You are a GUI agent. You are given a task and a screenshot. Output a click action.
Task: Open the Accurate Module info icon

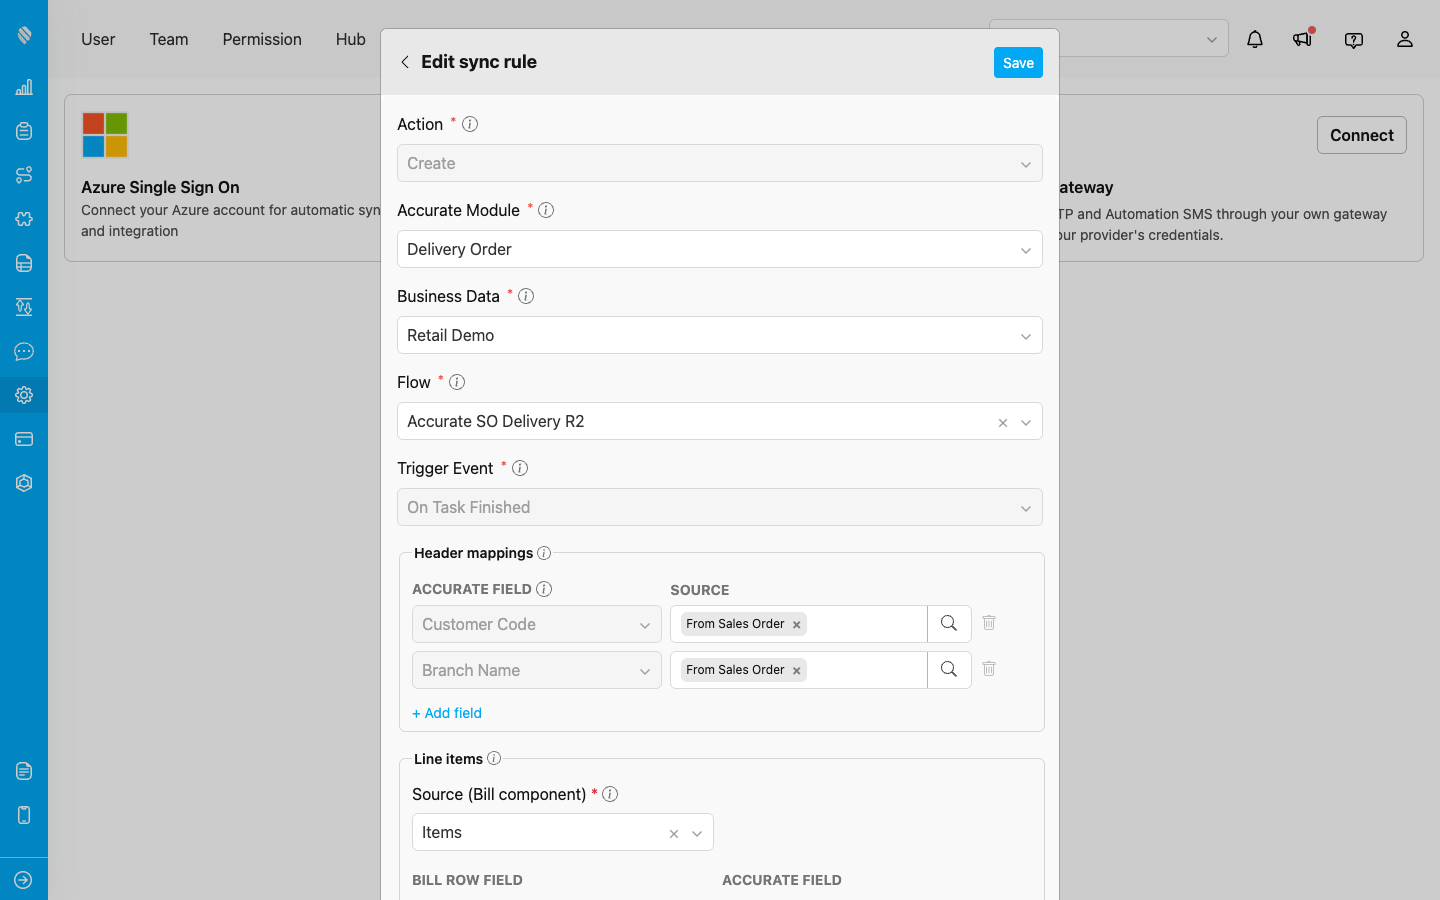click(x=546, y=210)
